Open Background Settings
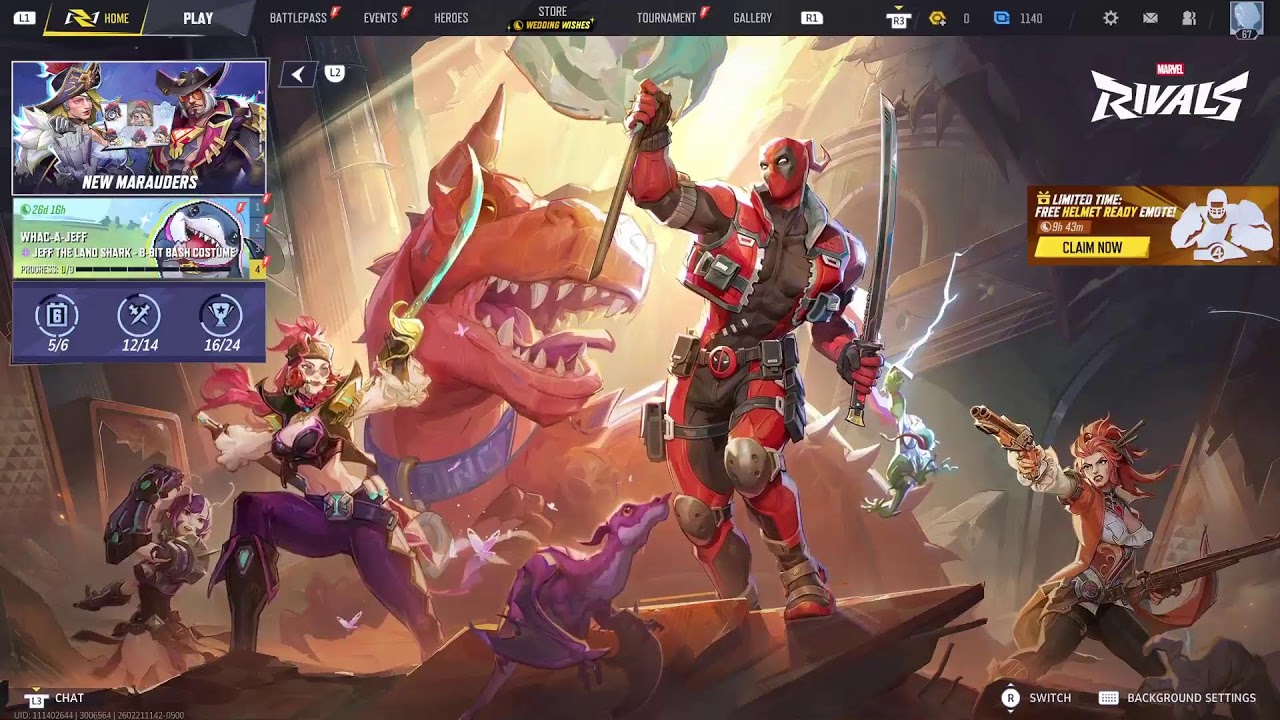 (x=1190, y=698)
